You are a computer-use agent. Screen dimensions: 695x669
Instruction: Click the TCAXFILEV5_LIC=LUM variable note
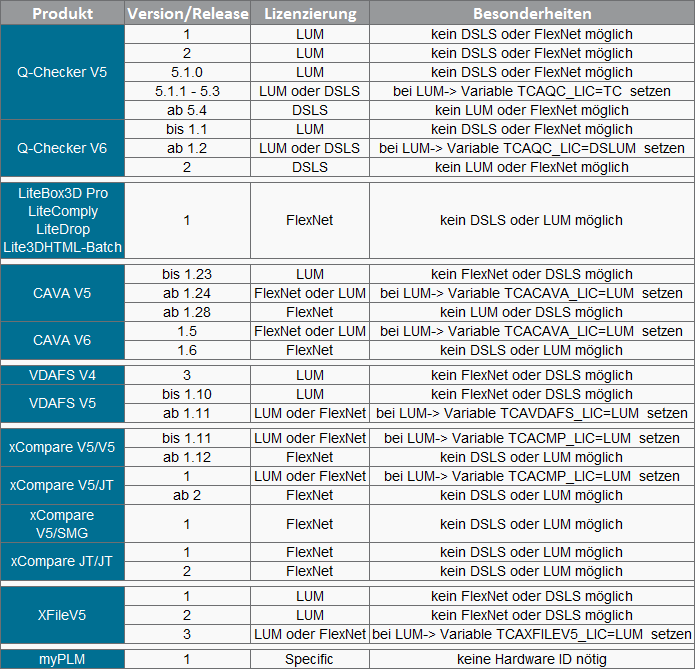532,634
